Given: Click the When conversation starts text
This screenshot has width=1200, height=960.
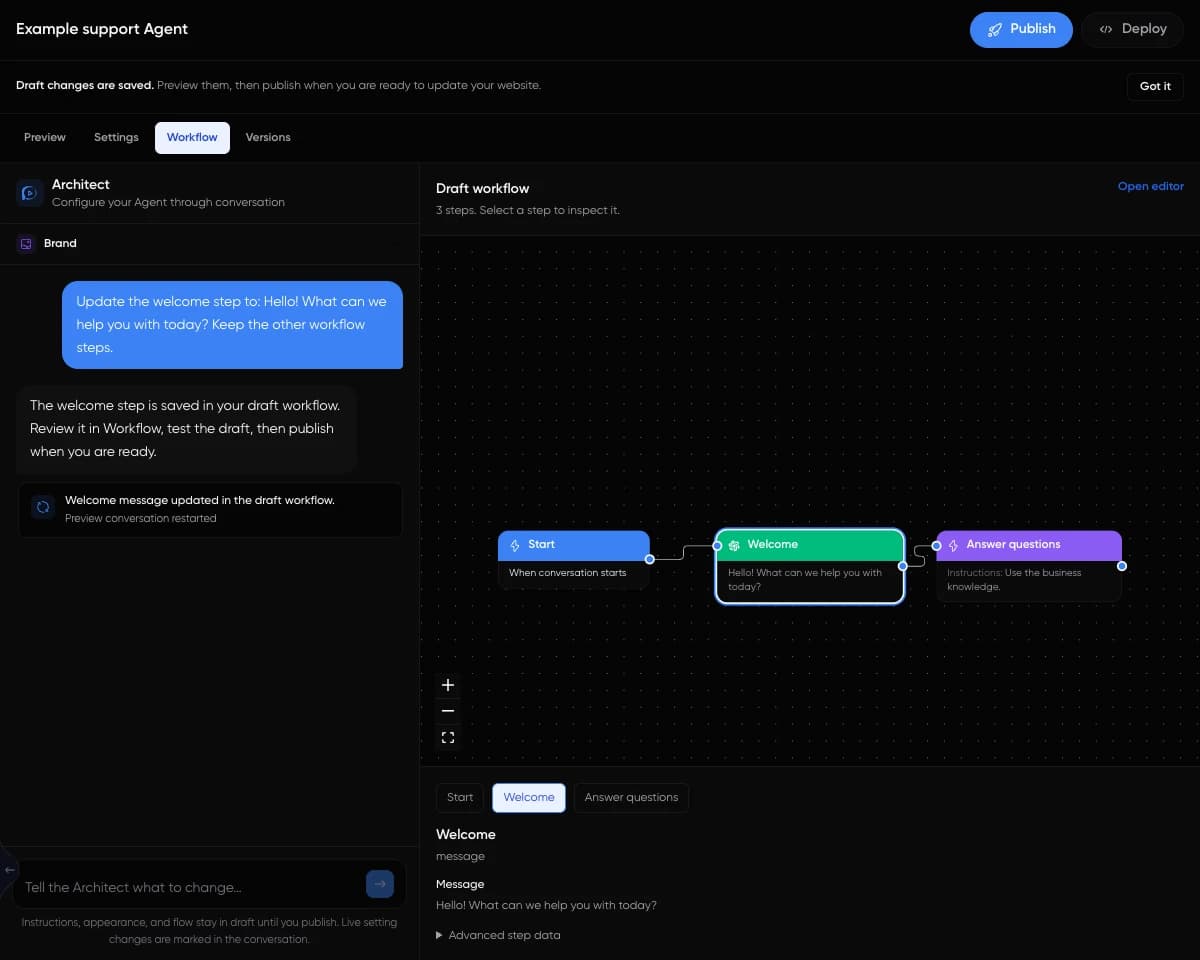Looking at the screenshot, I should (567, 573).
